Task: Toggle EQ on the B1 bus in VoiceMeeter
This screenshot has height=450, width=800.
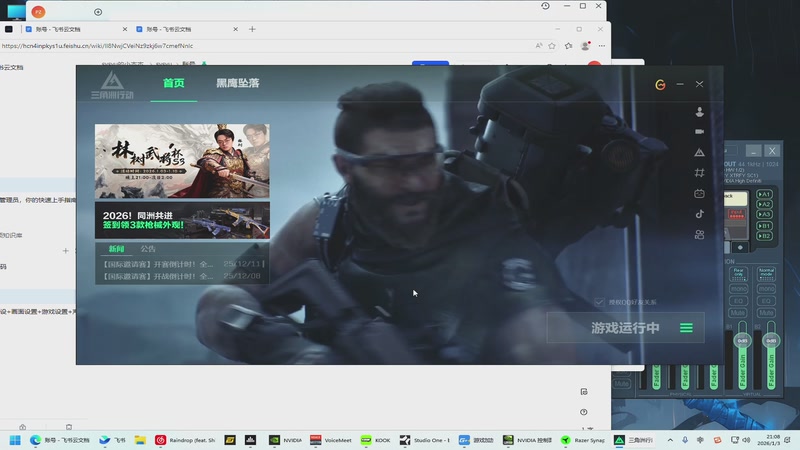Action: tap(738, 301)
